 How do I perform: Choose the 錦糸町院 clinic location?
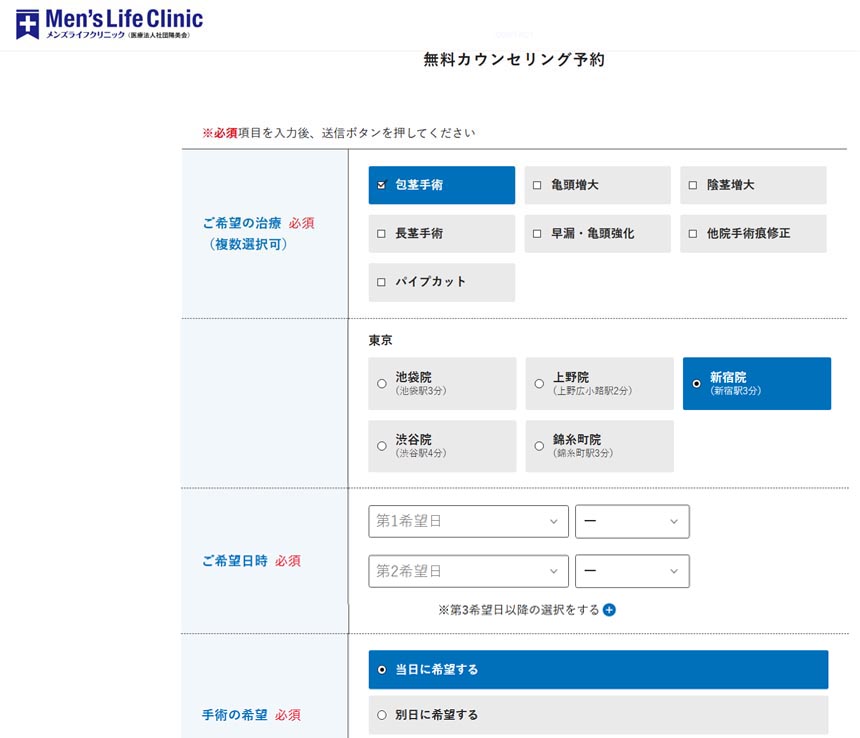(x=539, y=446)
